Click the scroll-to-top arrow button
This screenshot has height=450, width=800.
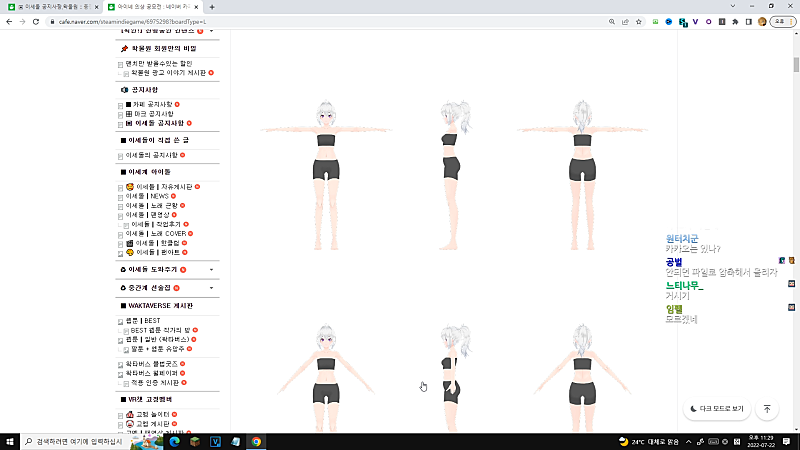[x=767, y=408]
